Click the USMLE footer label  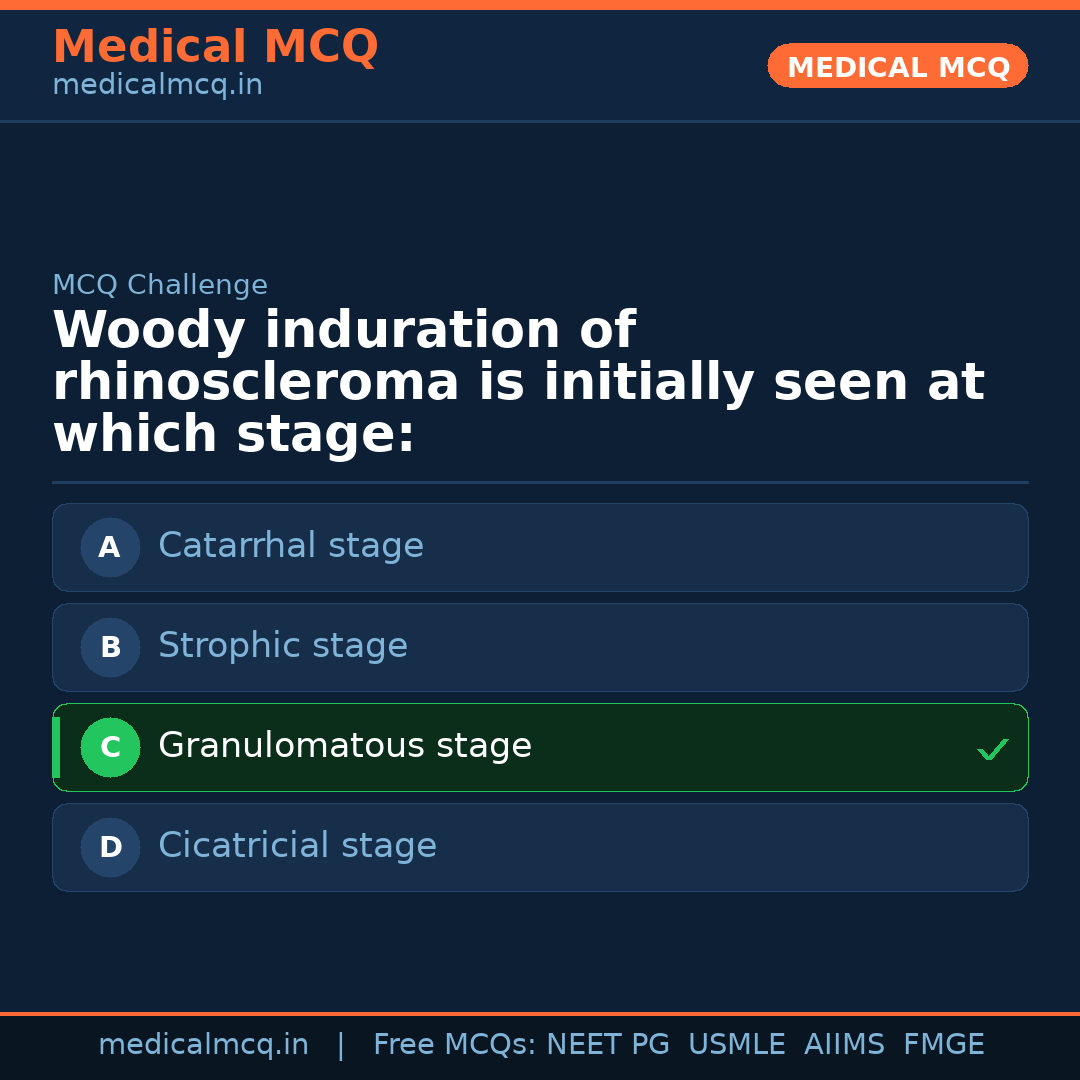[736, 1045]
